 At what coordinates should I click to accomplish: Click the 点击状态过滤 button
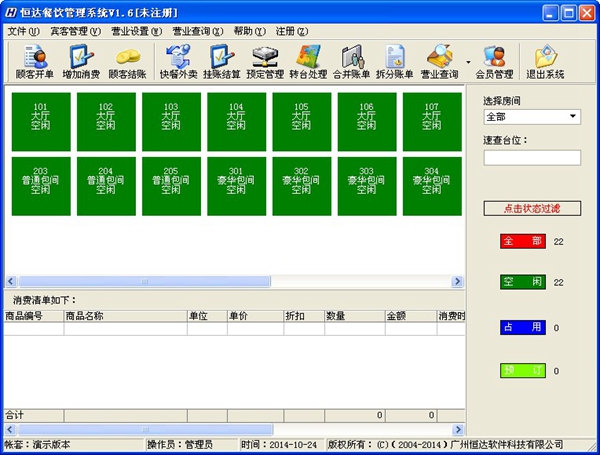532,208
